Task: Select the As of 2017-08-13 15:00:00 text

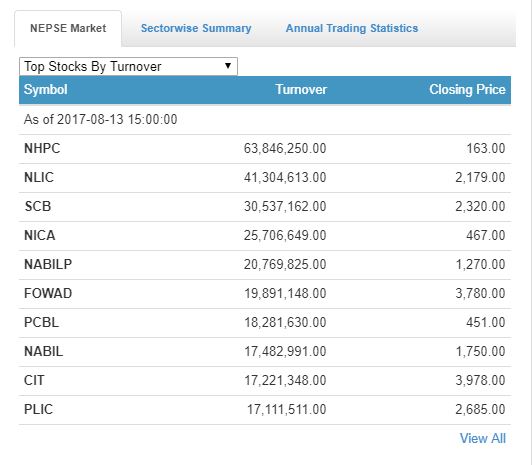Action: click(100, 119)
